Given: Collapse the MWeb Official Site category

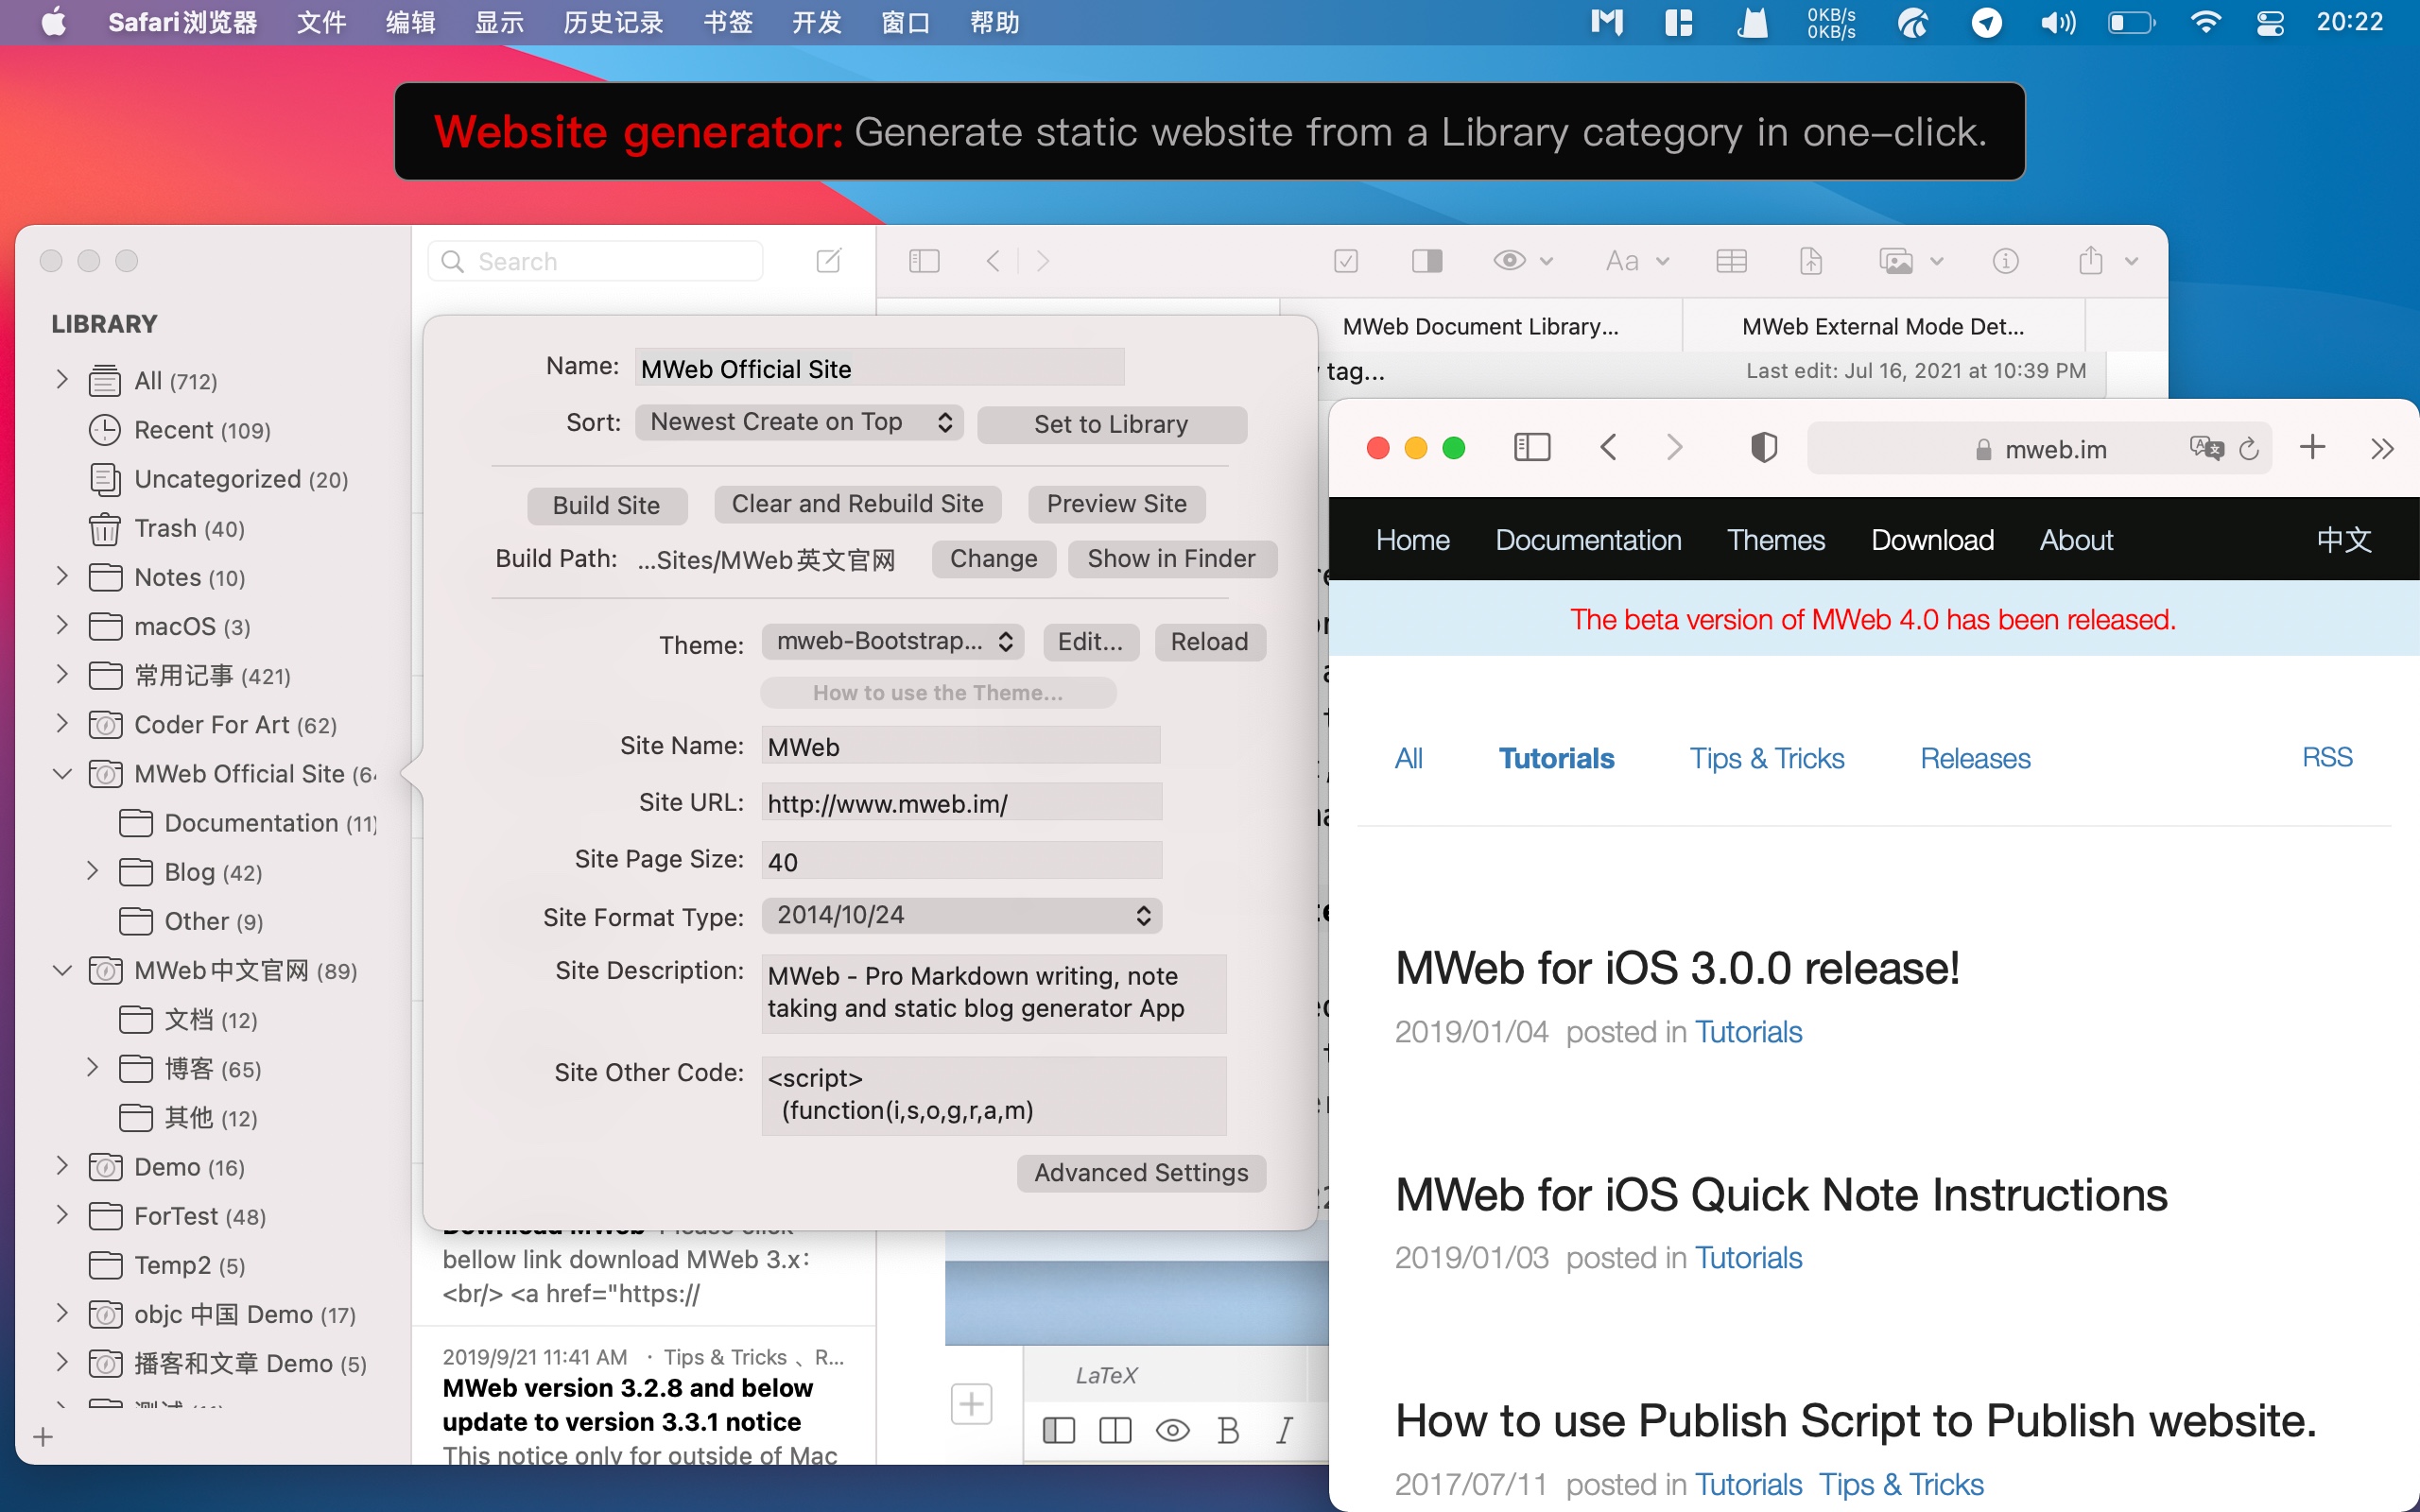Looking at the screenshot, I should (x=62, y=774).
